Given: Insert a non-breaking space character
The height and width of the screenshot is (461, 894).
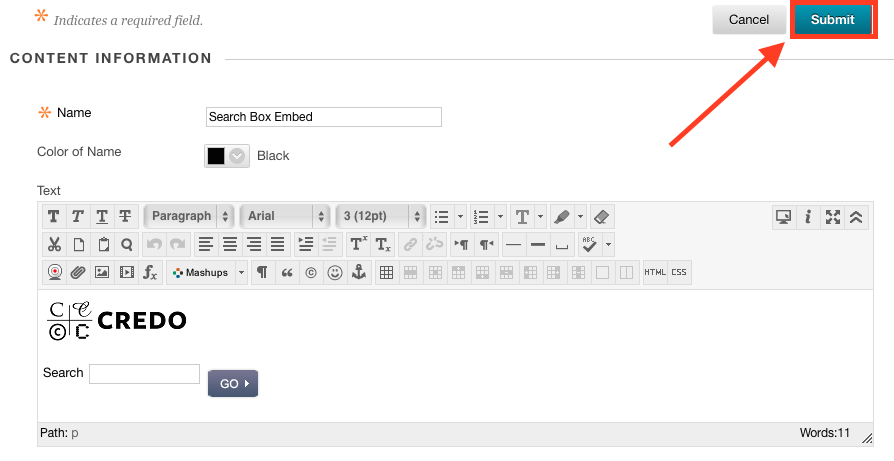Looking at the screenshot, I should click(x=562, y=244).
